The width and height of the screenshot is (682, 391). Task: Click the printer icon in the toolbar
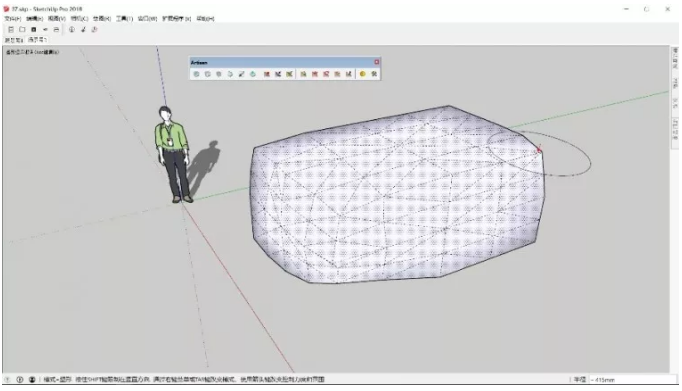[56, 30]
